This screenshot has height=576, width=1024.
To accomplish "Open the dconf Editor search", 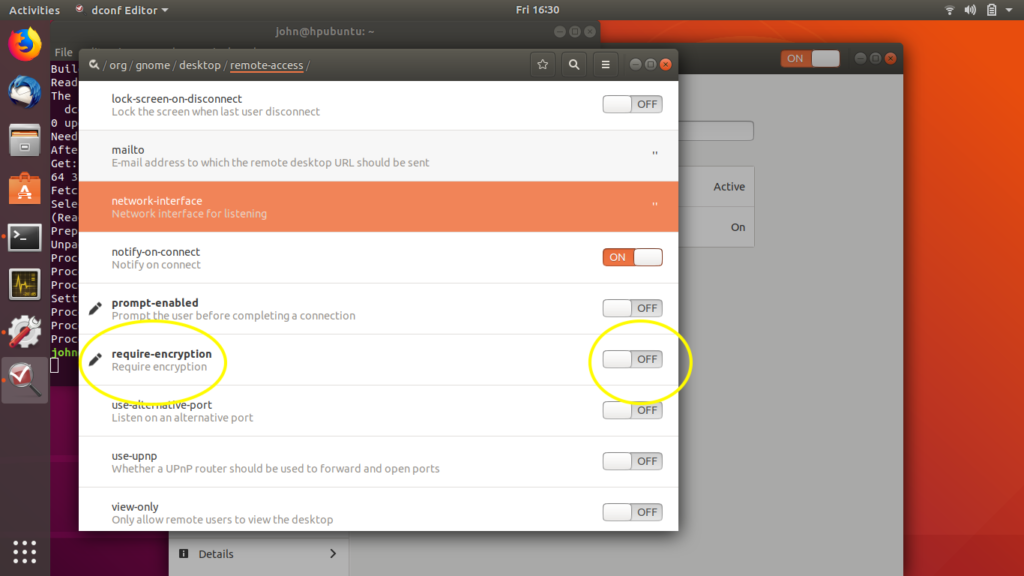I will tap(572, 63).
